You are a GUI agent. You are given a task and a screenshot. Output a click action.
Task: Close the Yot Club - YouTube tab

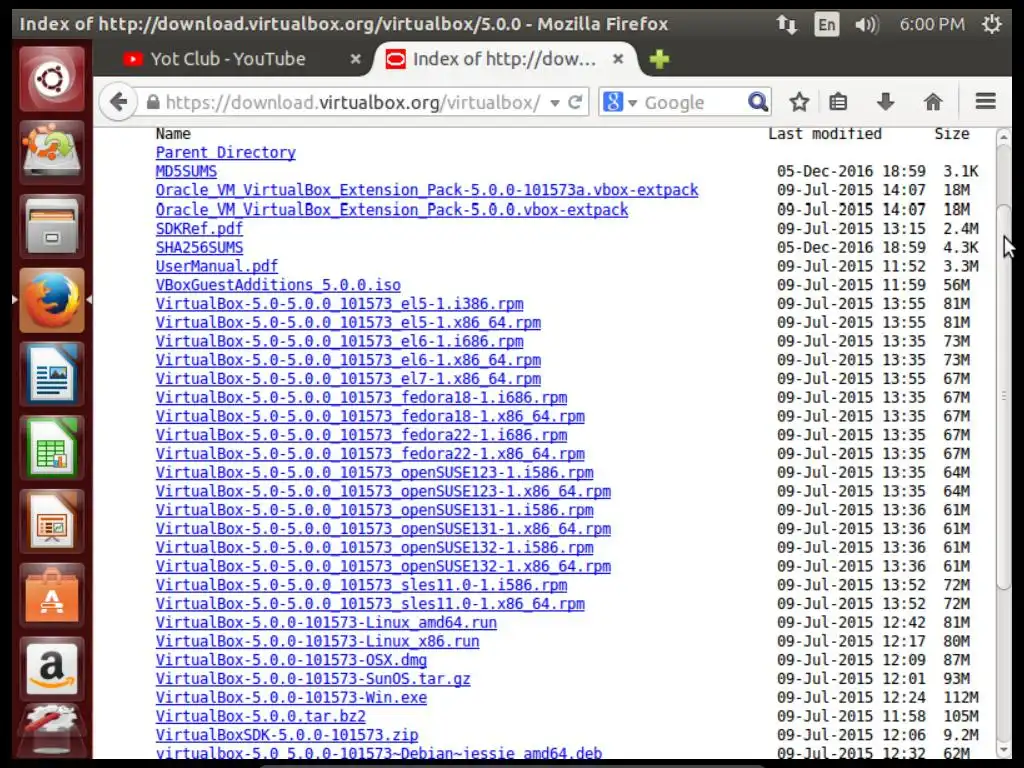(355, 59)
